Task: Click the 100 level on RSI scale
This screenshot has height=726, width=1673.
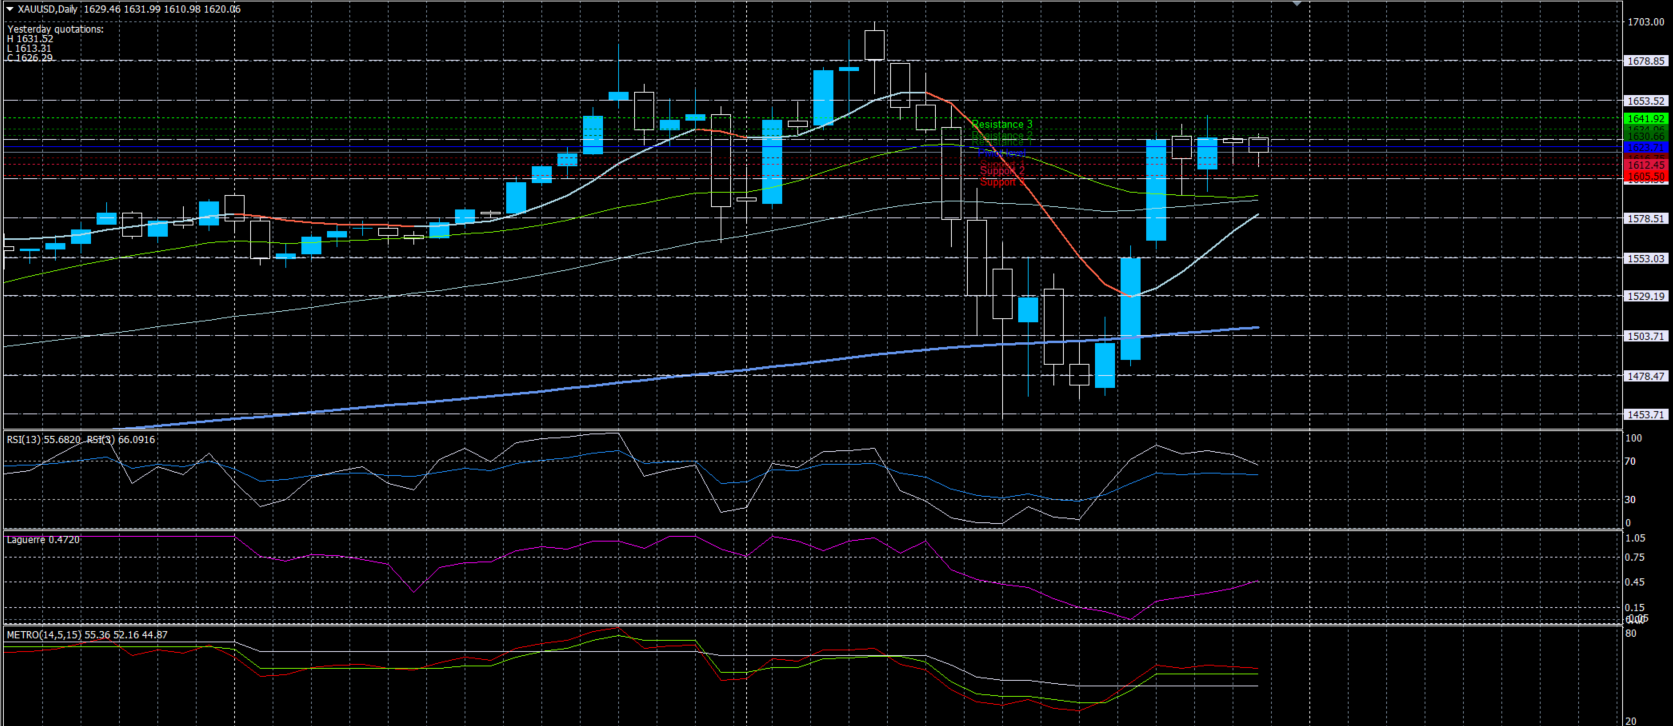Action: [1634, 438]
